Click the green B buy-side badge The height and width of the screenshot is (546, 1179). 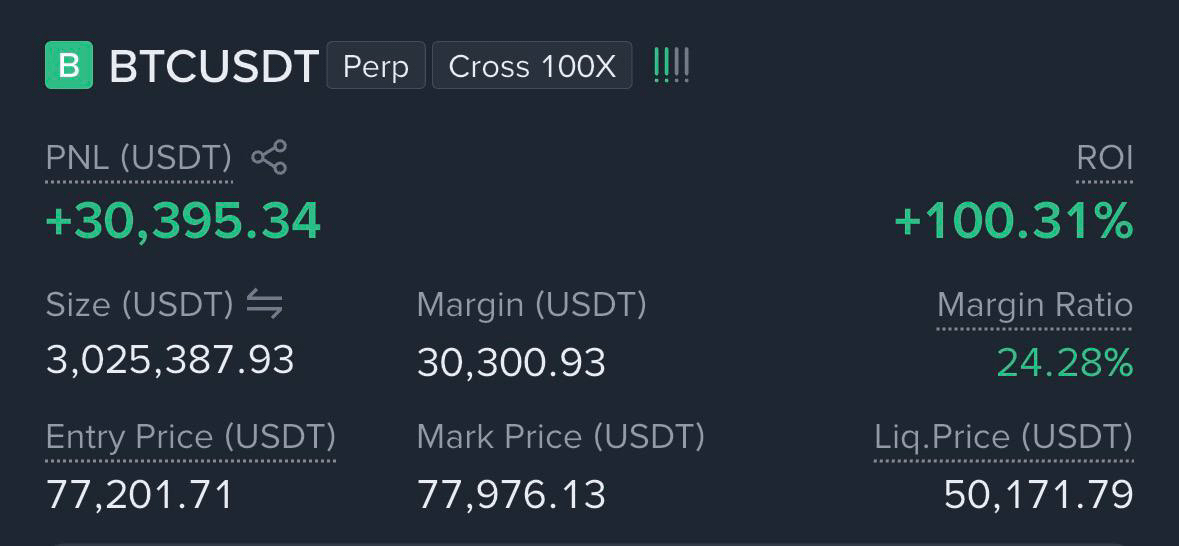tap(69, 65)
